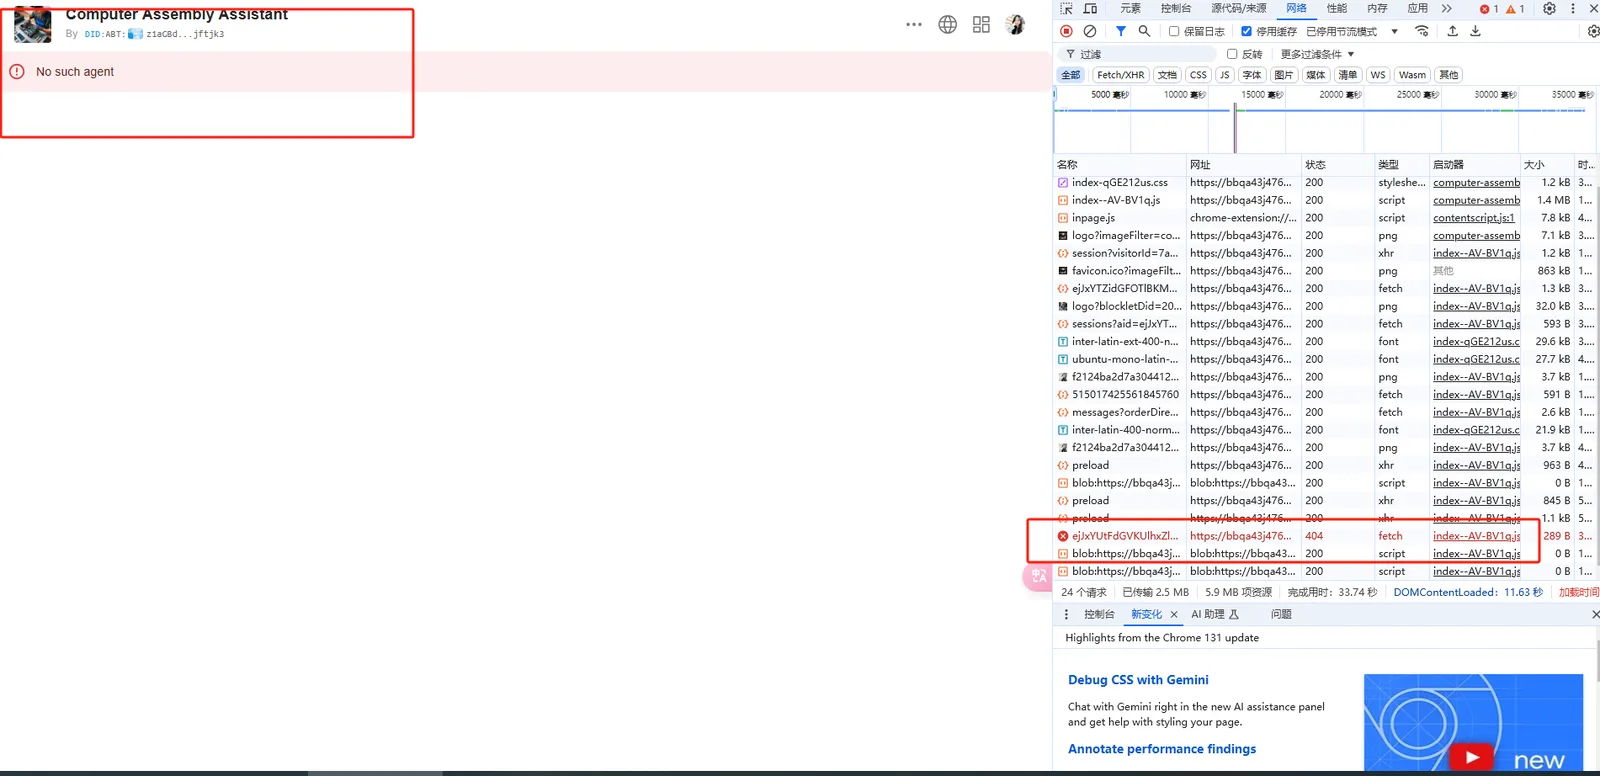
Task: Open network conditions wifi icon
Action: [1422, 31]
